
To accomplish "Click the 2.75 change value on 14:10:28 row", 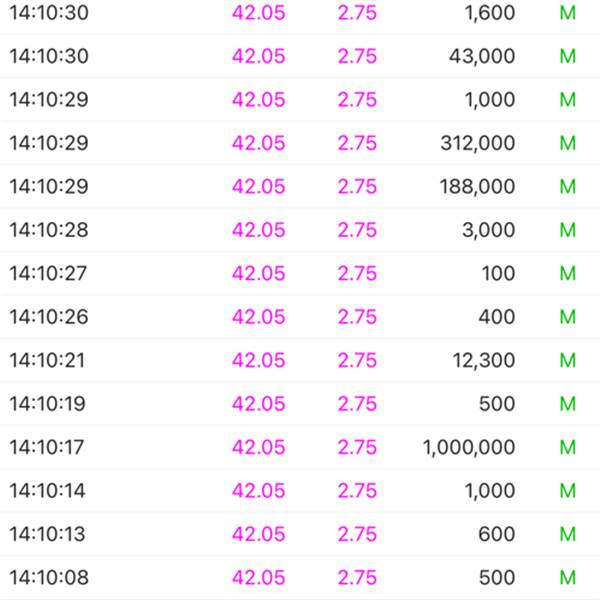I will [357, 230].
